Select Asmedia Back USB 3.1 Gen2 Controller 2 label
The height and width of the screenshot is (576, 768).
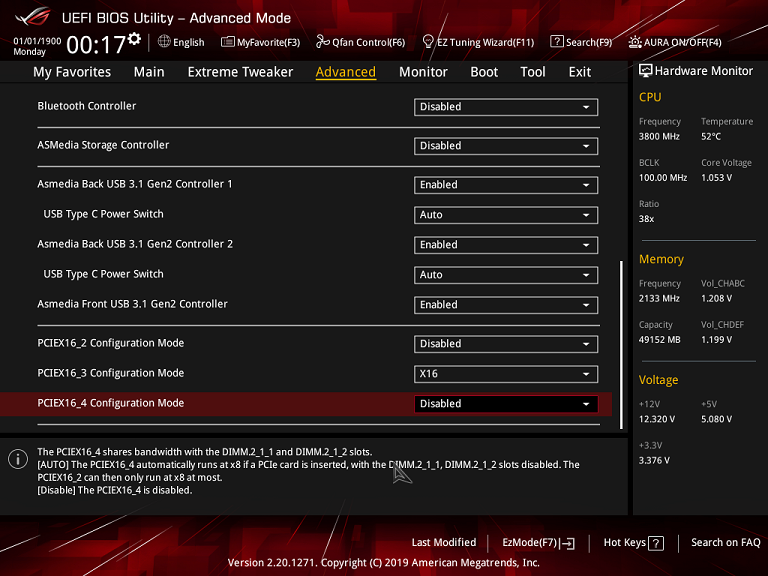(x=135, y=244)
